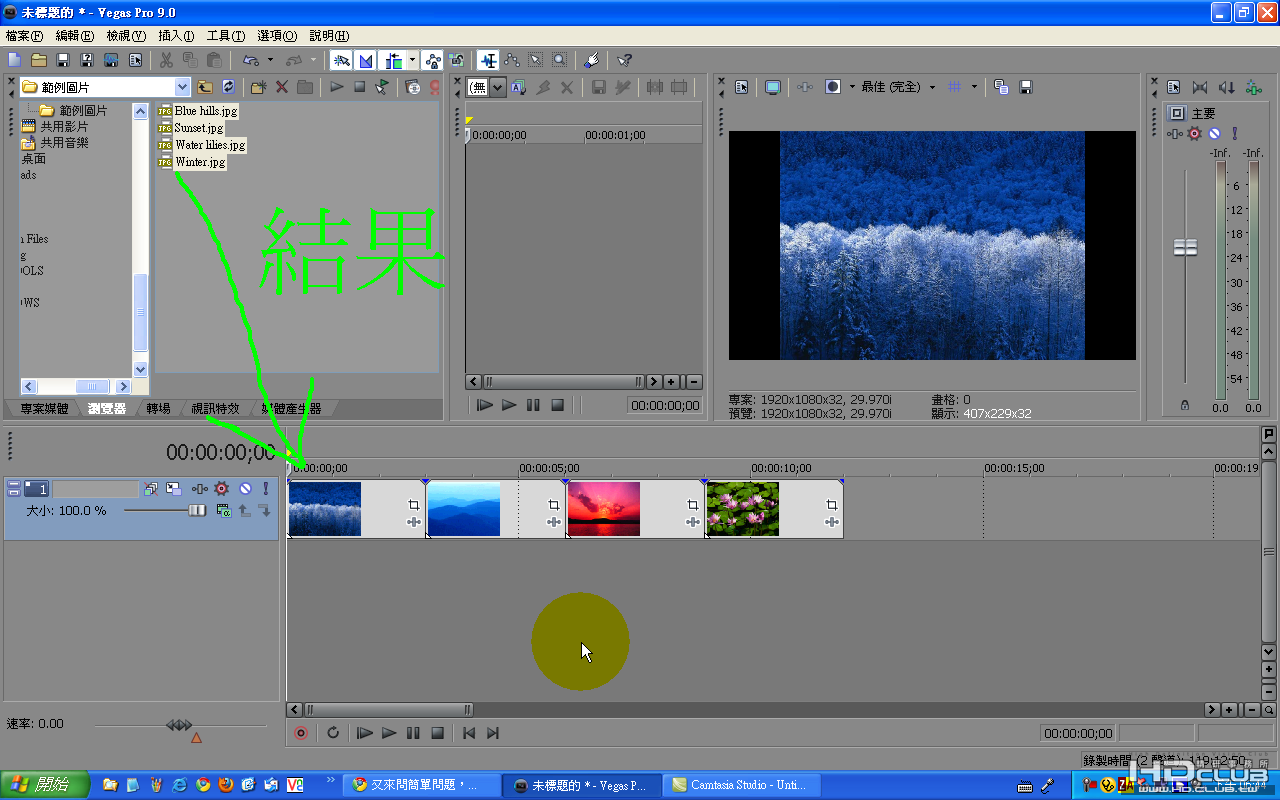
Task: Click the track FX icon on track 1
Action: tap(222, 489)
